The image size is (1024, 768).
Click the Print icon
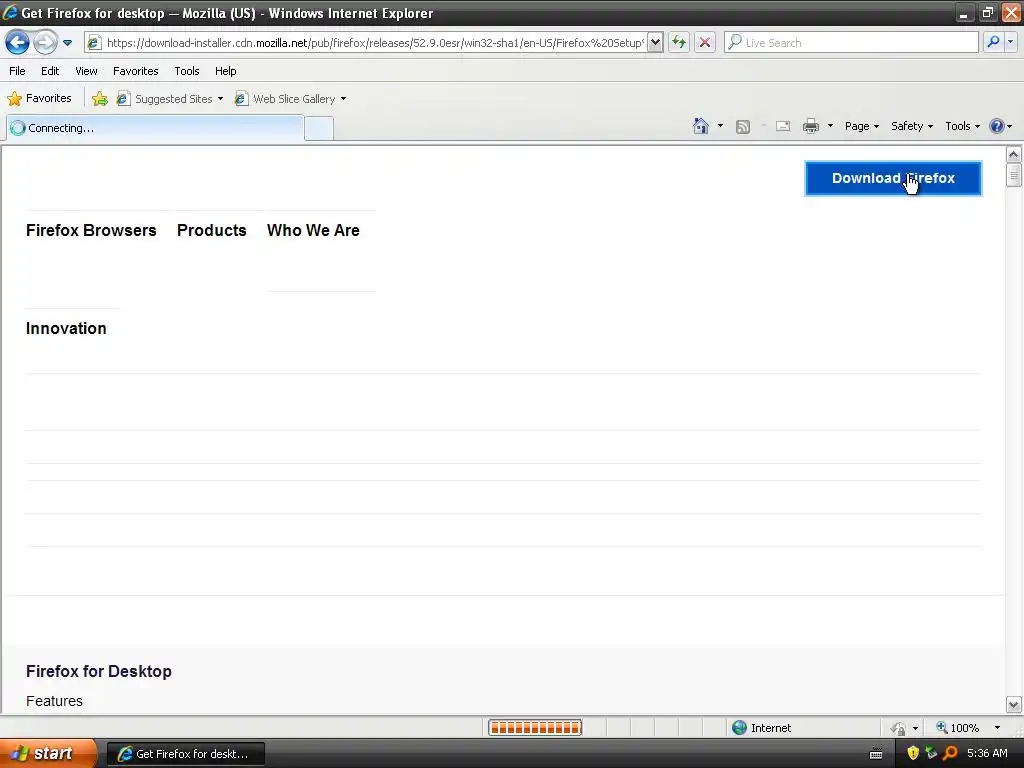(811, 126)
